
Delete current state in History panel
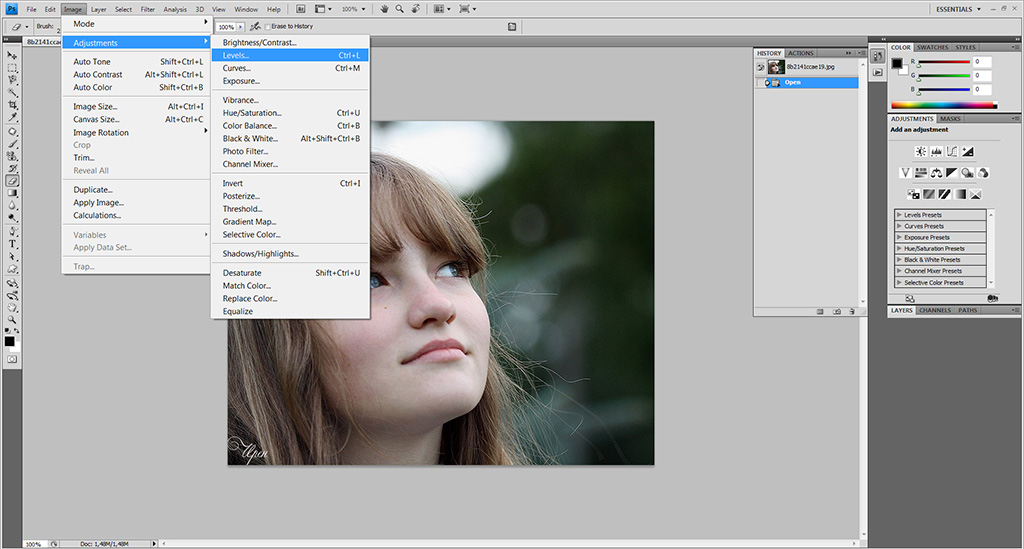pos(852,312)
